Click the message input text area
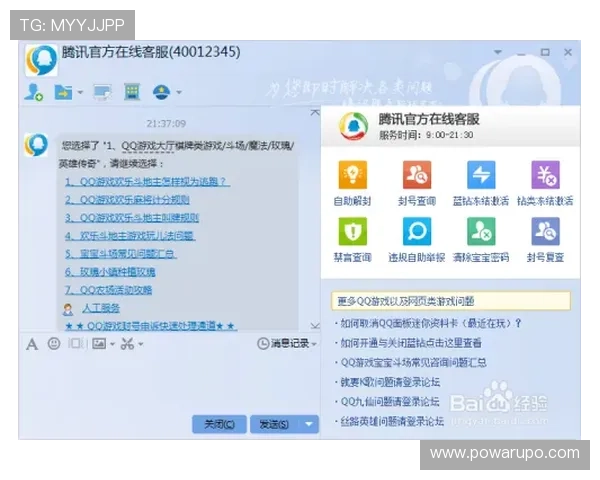The height and width of the screenshot is (480, 600). 170,381
